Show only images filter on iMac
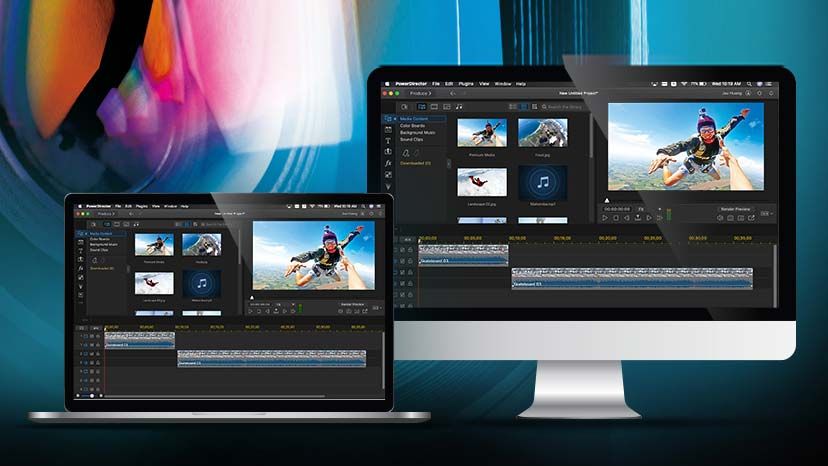 (x=447, y=107)
